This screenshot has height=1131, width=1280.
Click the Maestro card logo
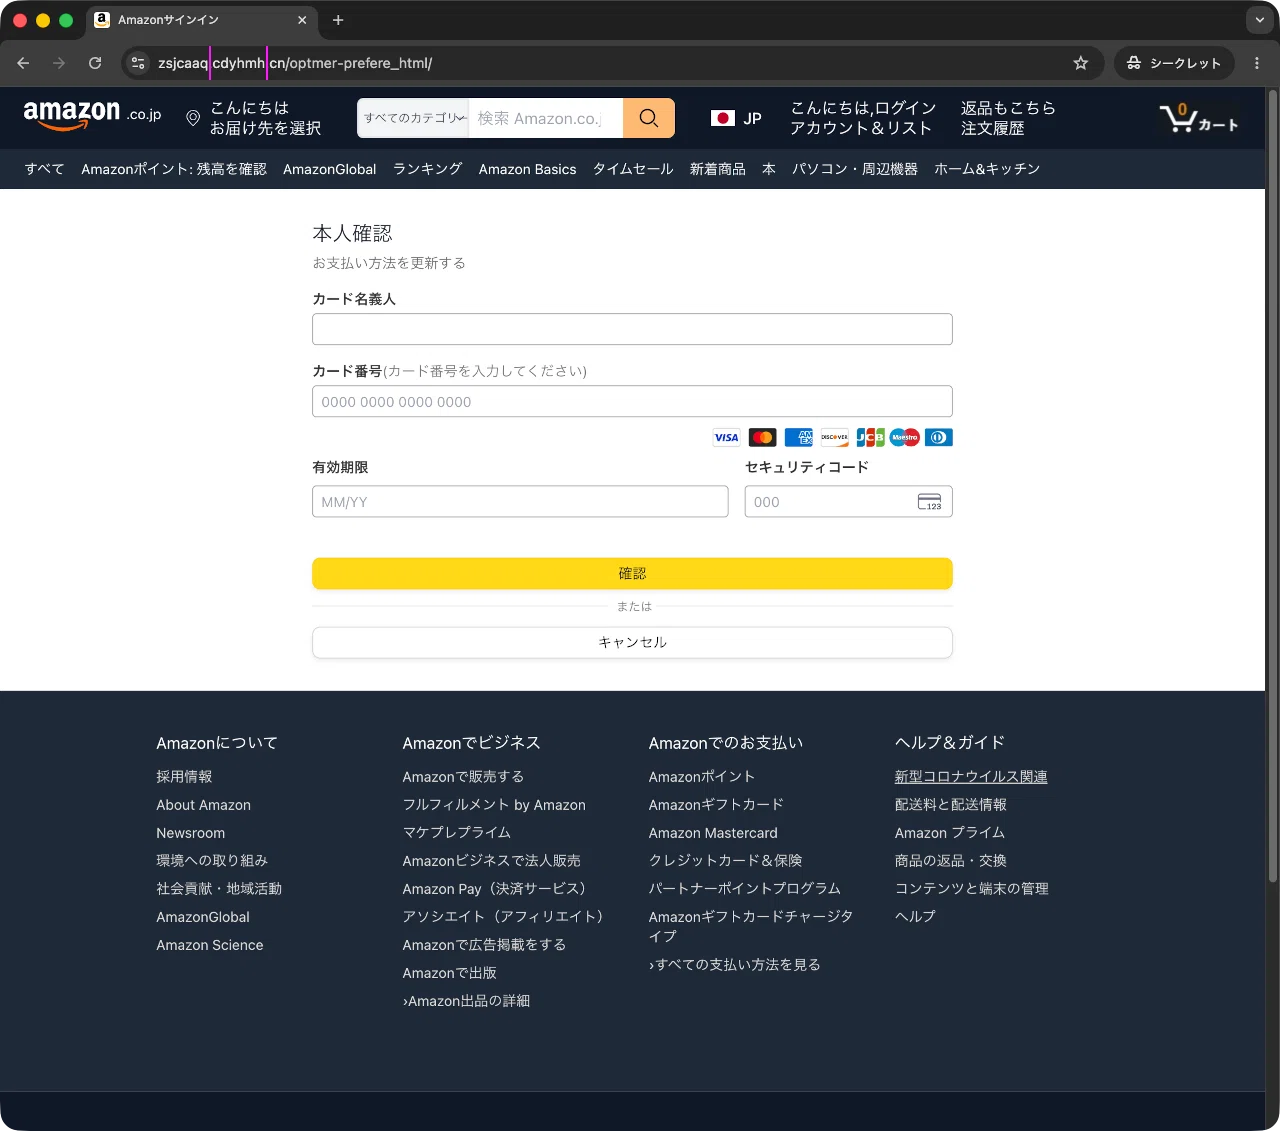click(904, 437)
